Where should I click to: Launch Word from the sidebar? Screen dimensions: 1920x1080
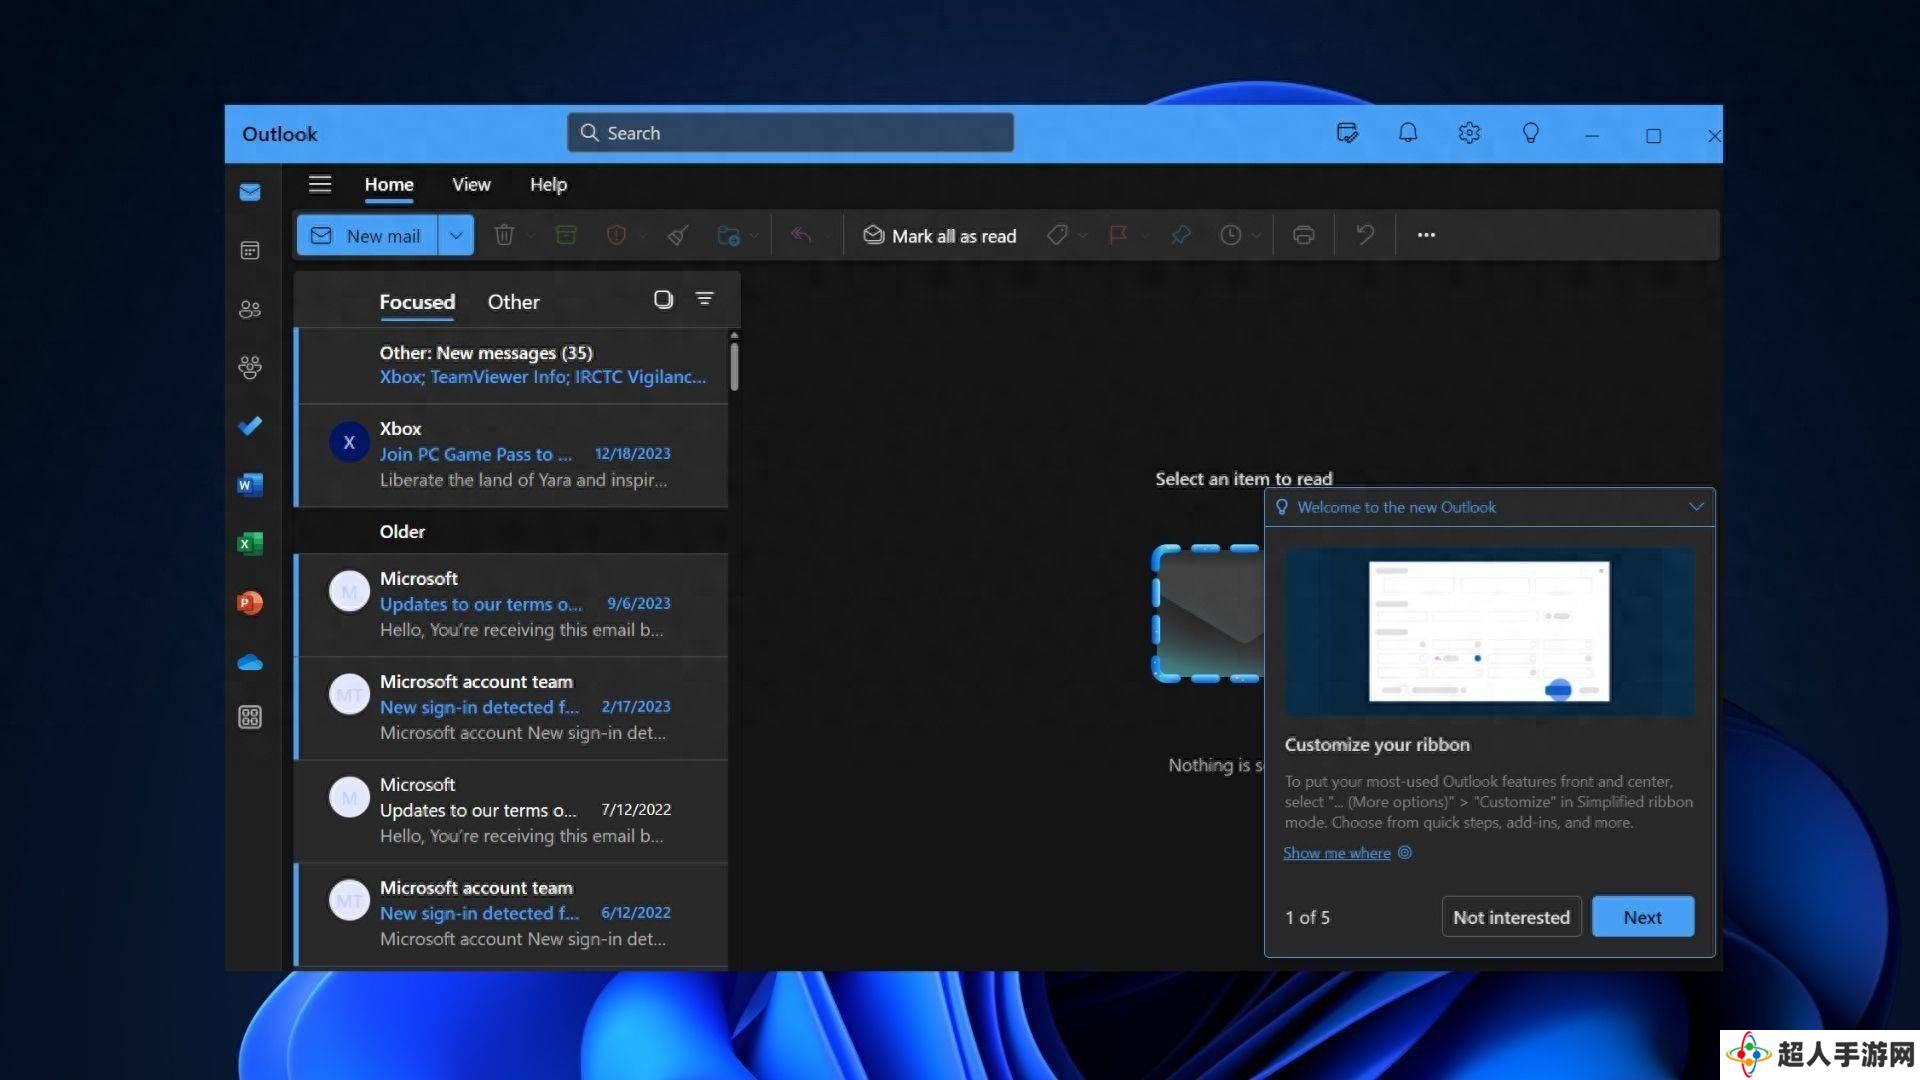coord(250,485)
